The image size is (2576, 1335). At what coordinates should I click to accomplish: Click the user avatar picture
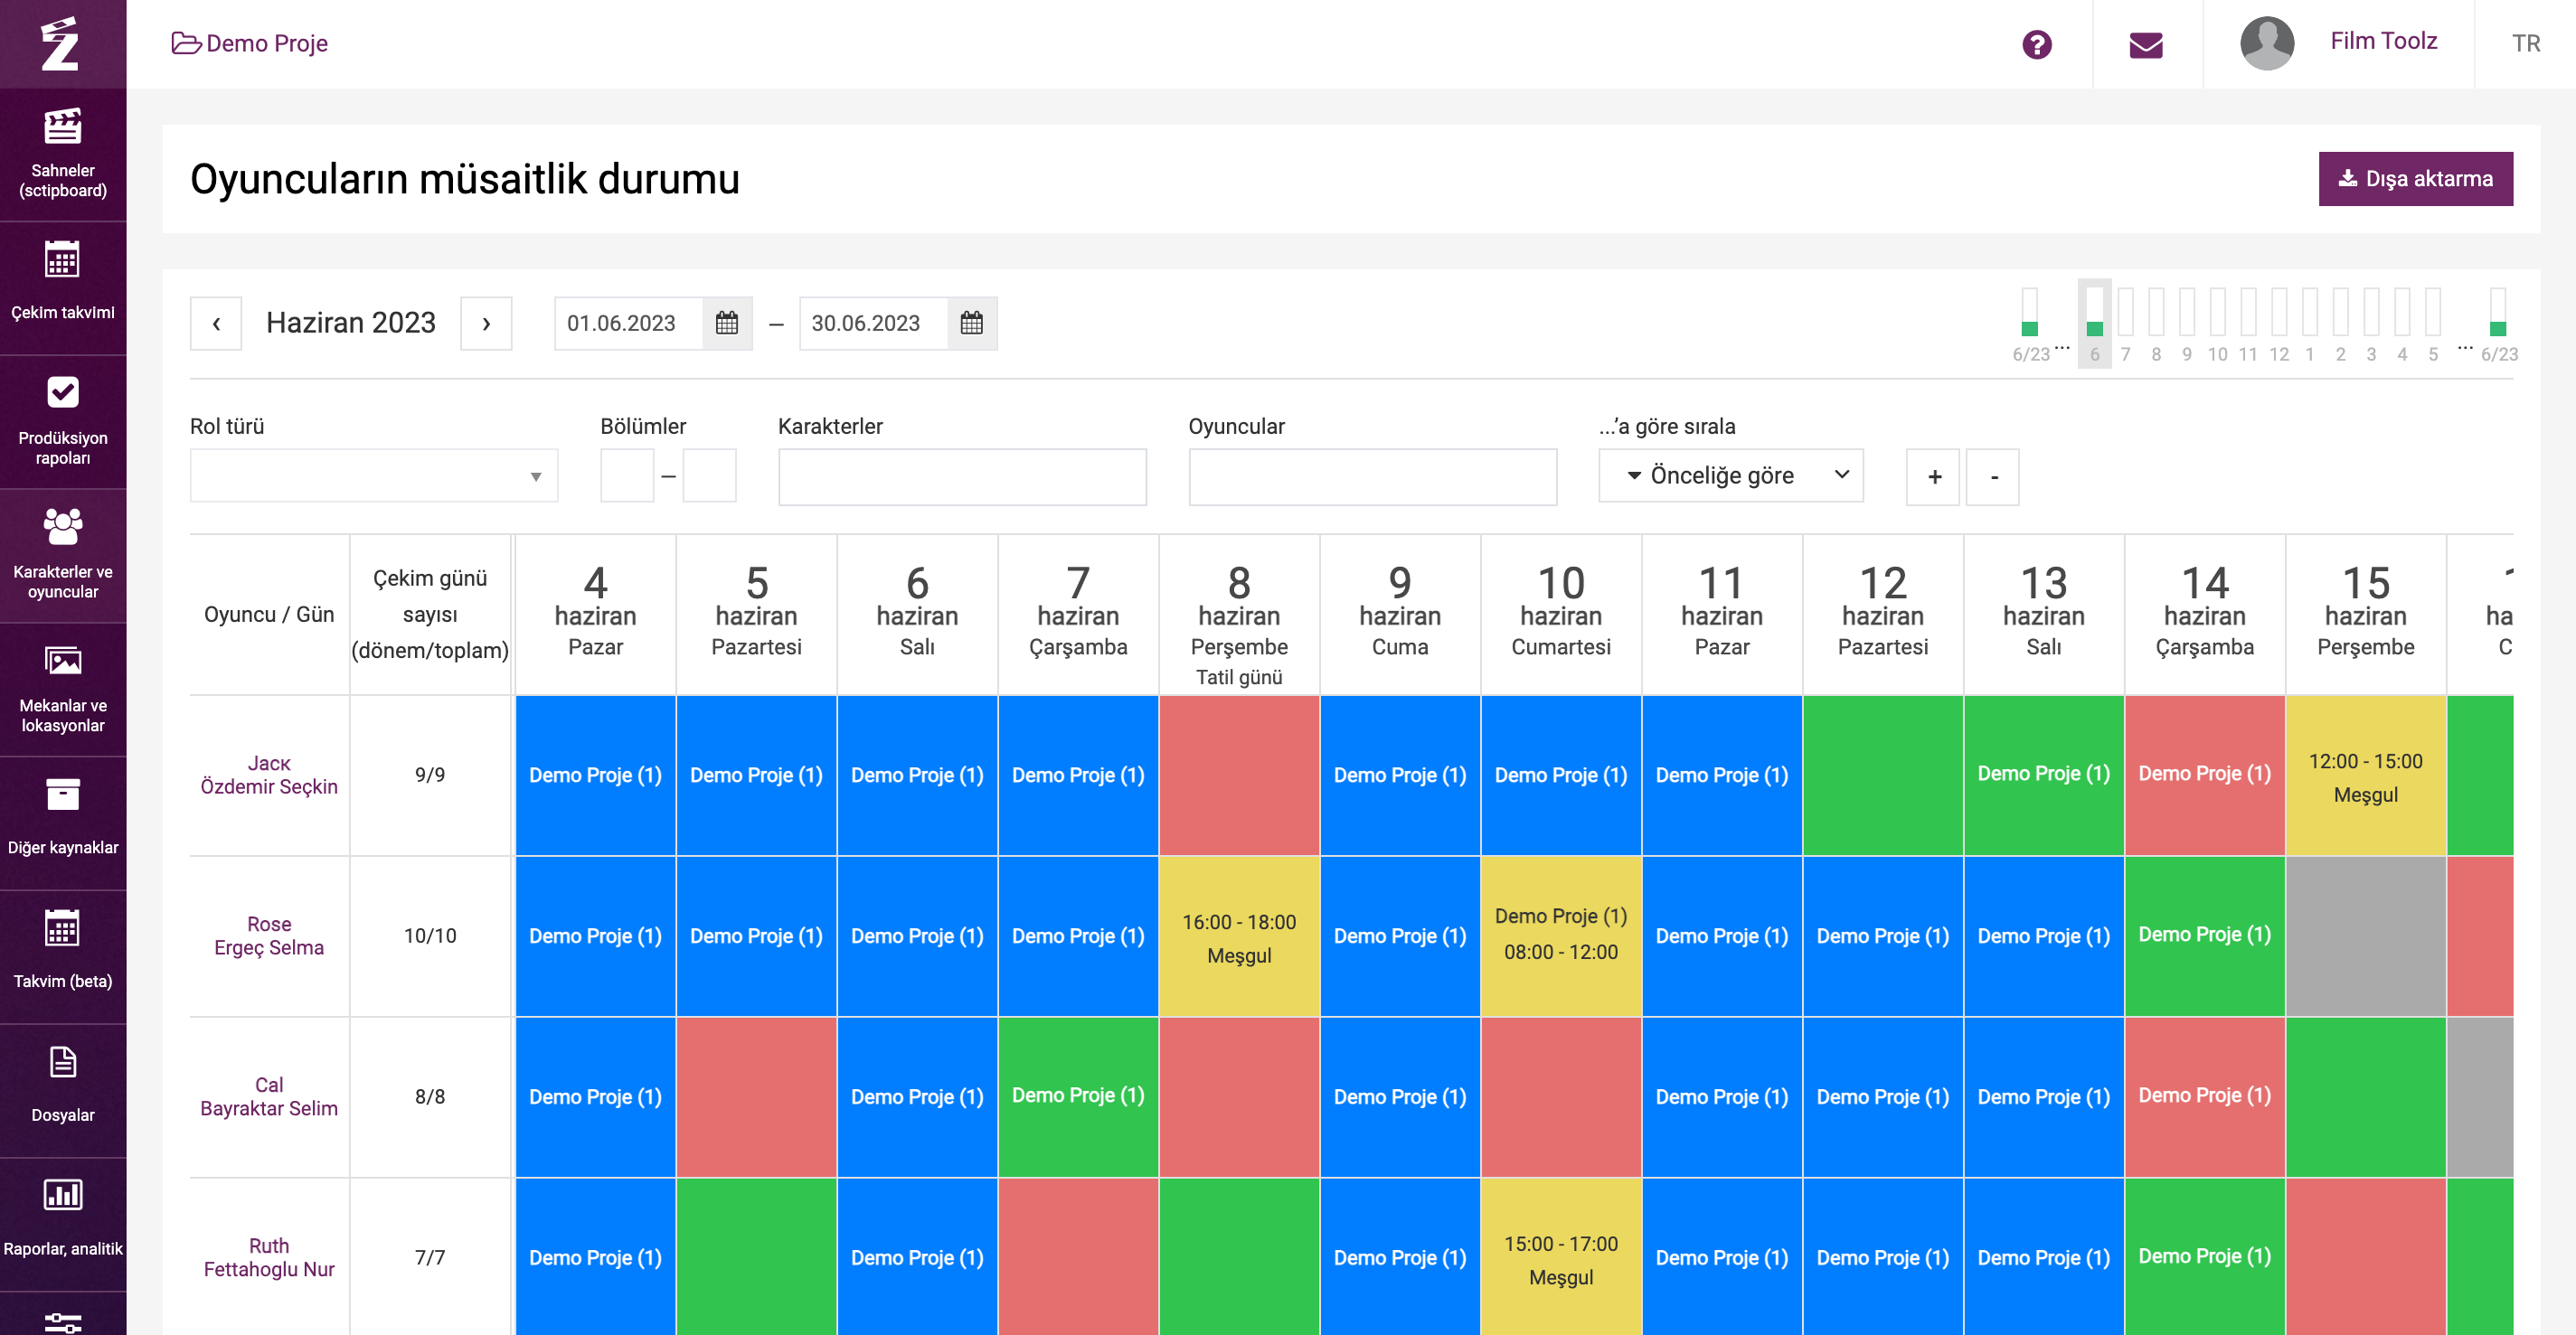coord(2266,43)
